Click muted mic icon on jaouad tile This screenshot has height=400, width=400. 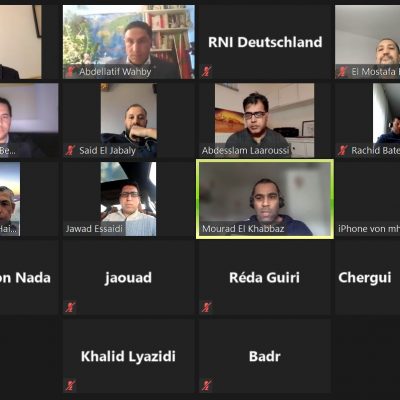click(x=70, y=307)
